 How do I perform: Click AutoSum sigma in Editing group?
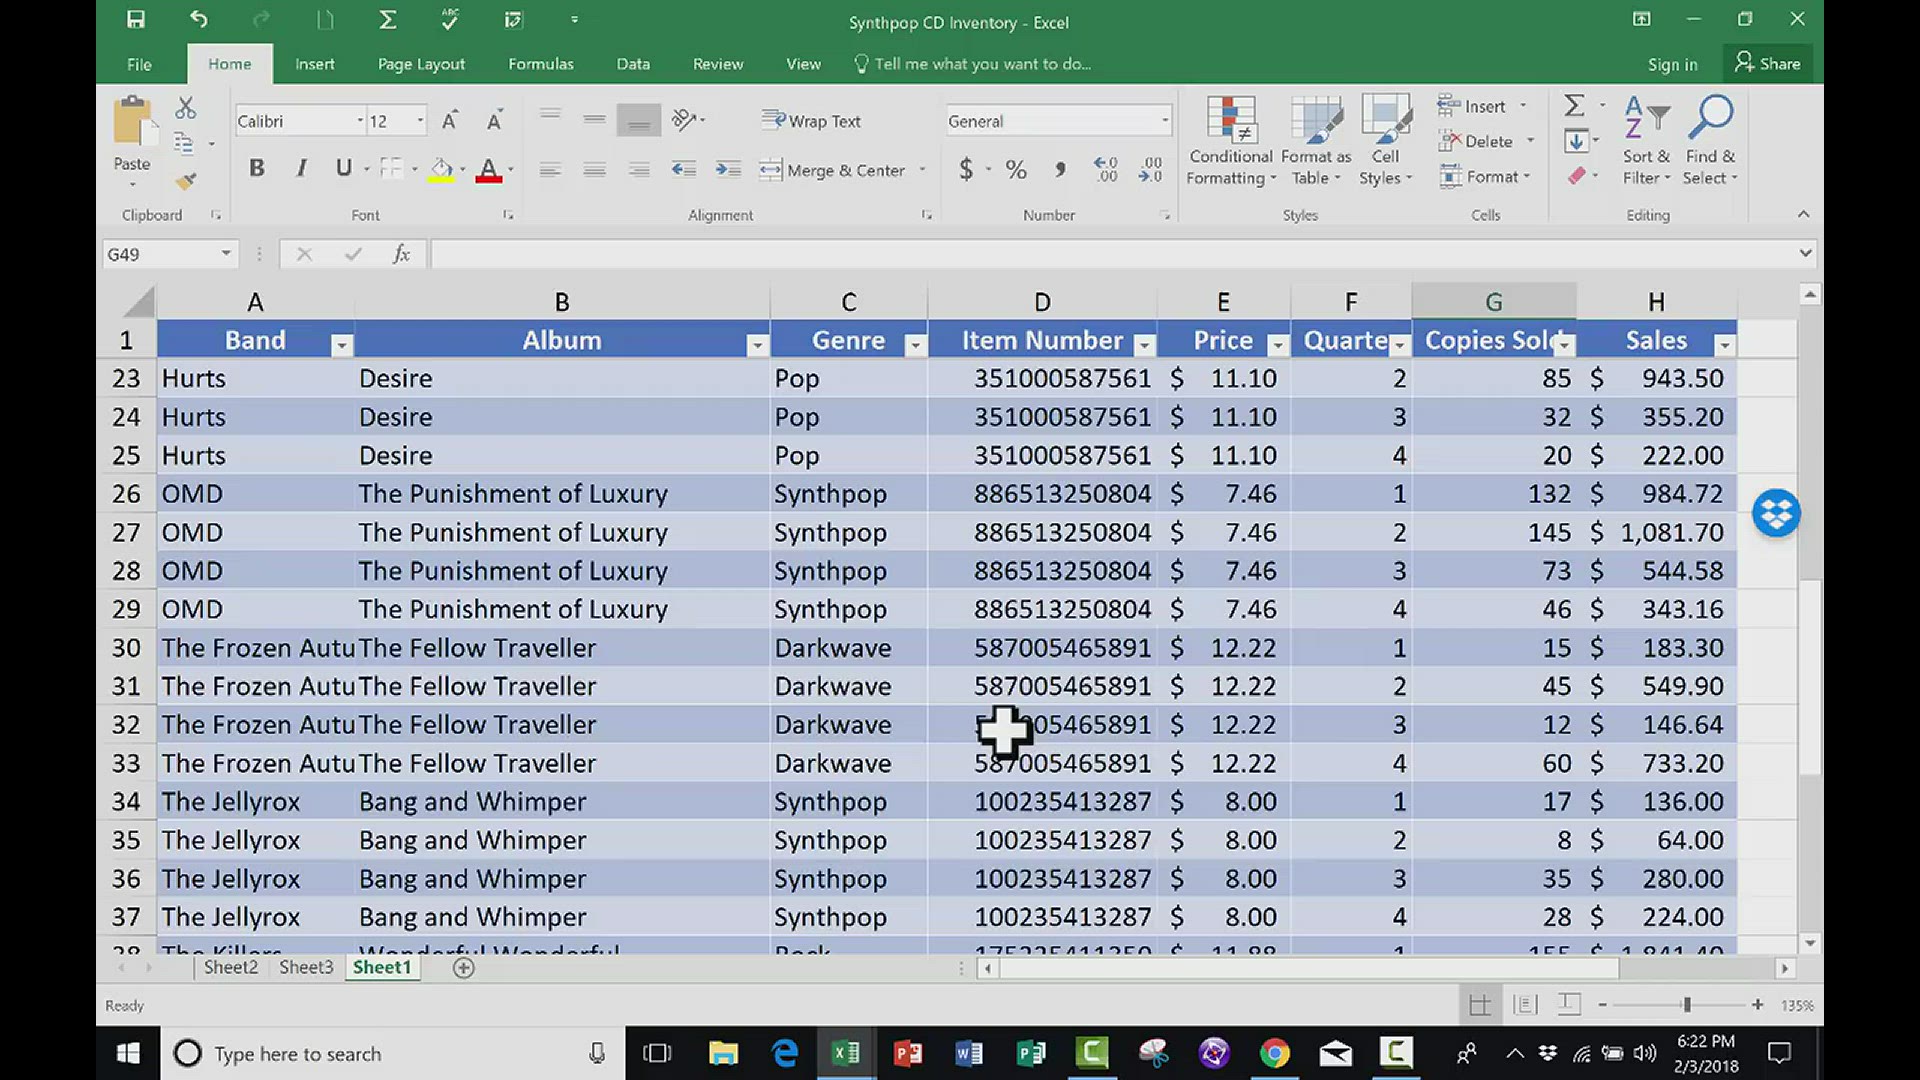tap(1574, 105)
